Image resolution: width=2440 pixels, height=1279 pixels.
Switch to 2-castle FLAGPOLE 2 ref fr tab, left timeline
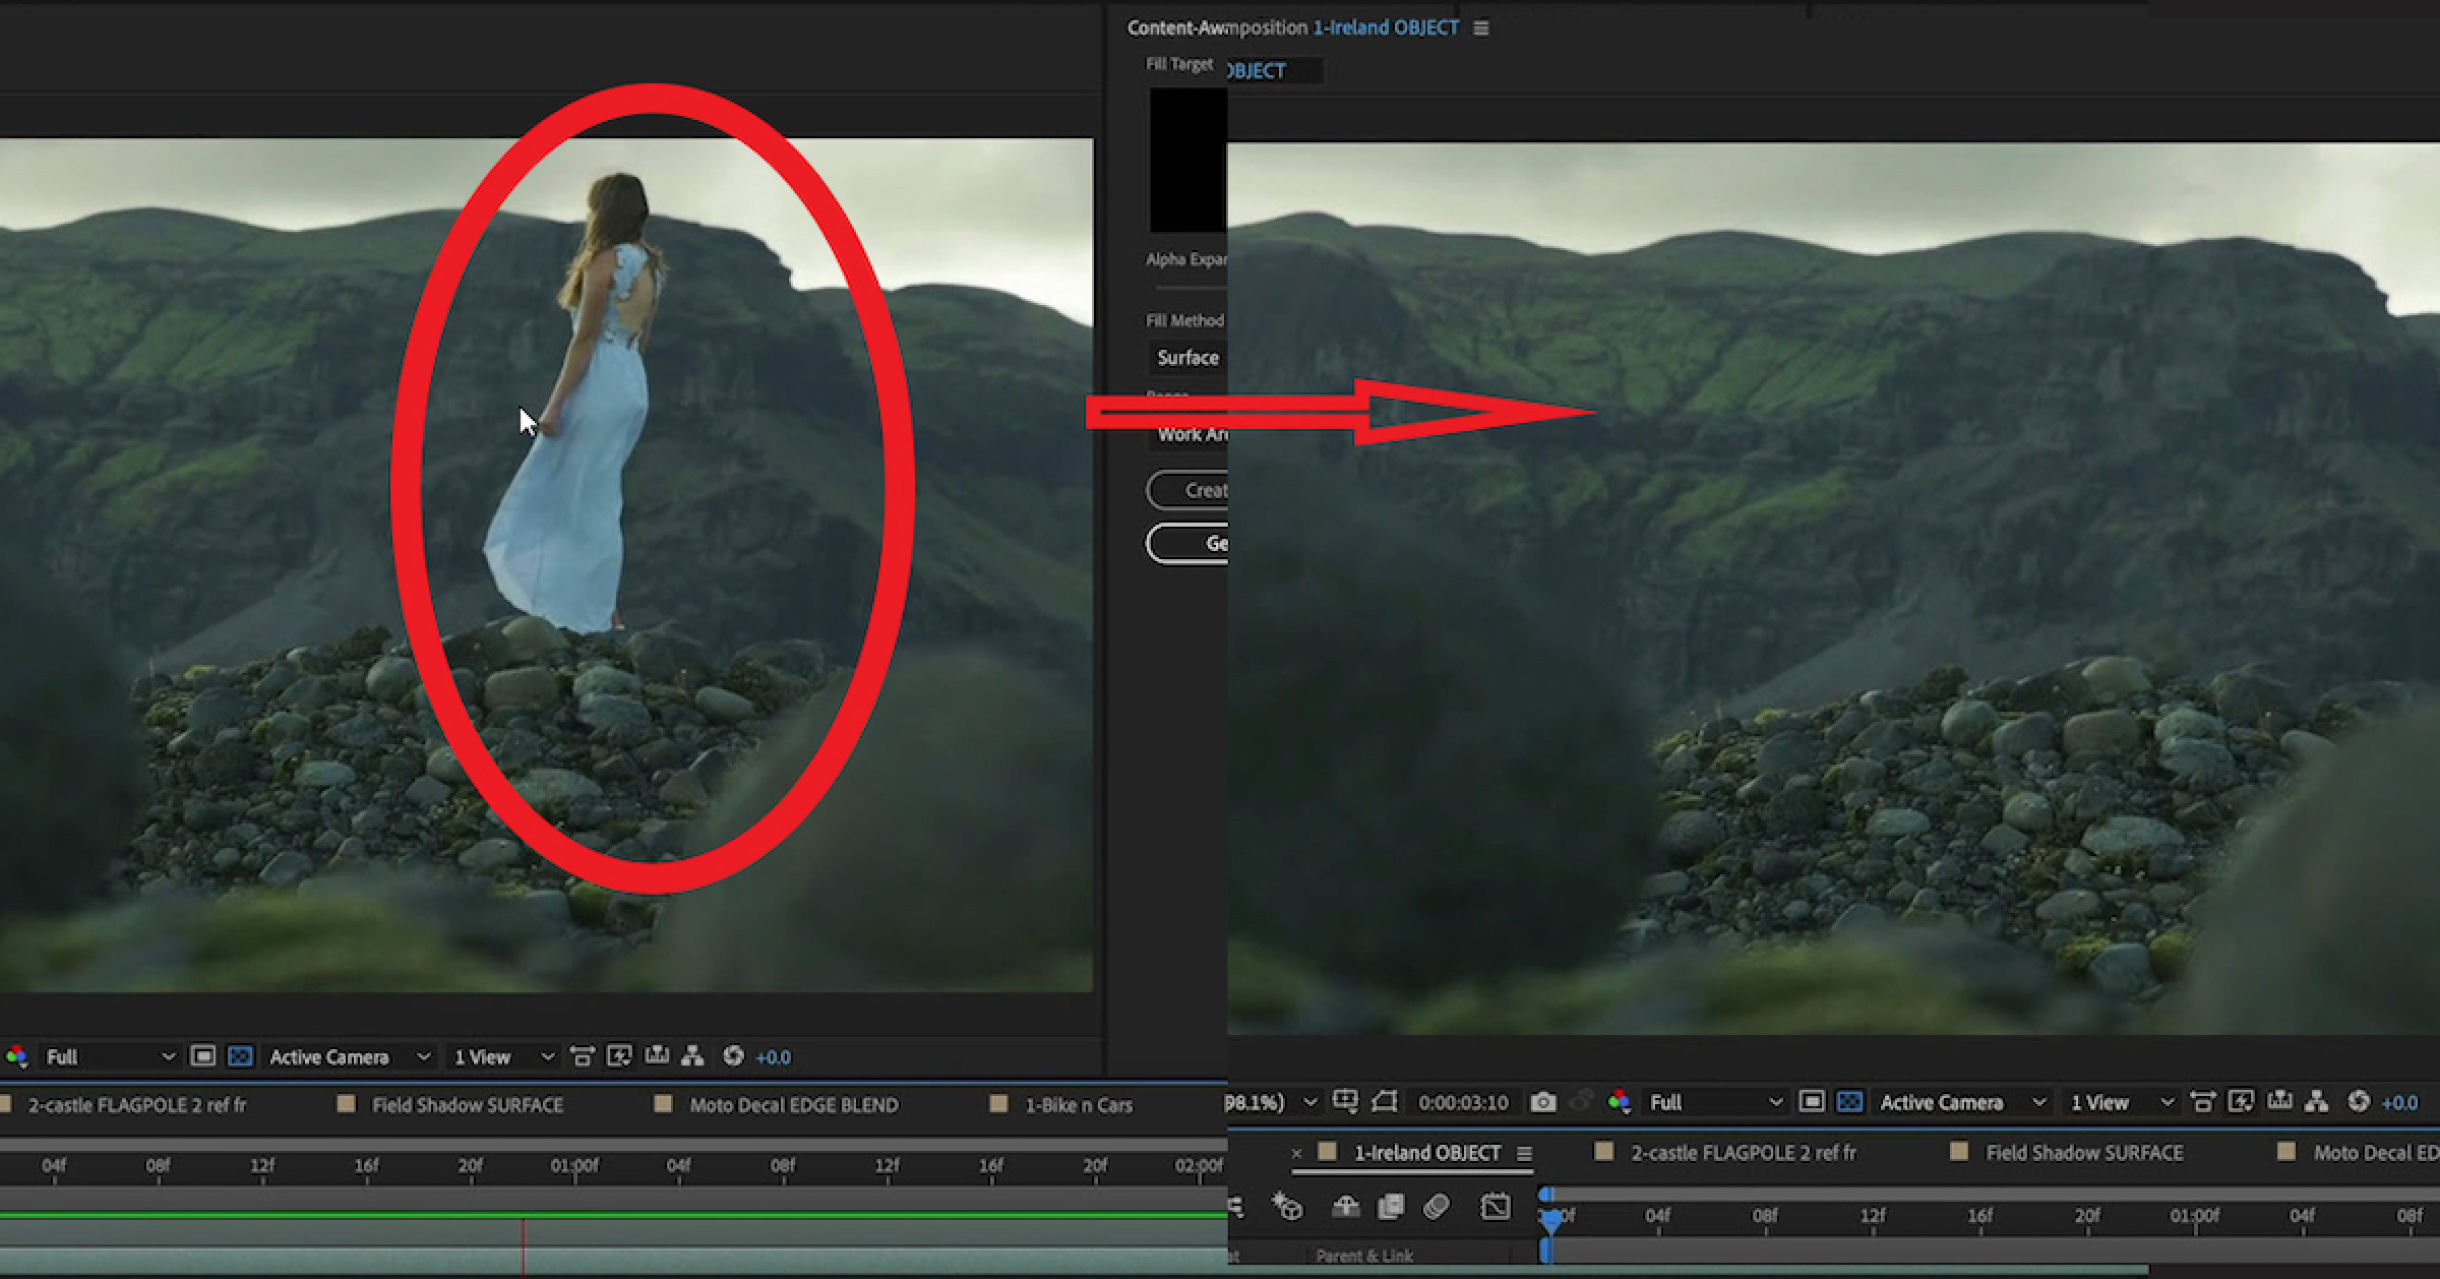pos(137,1105)
